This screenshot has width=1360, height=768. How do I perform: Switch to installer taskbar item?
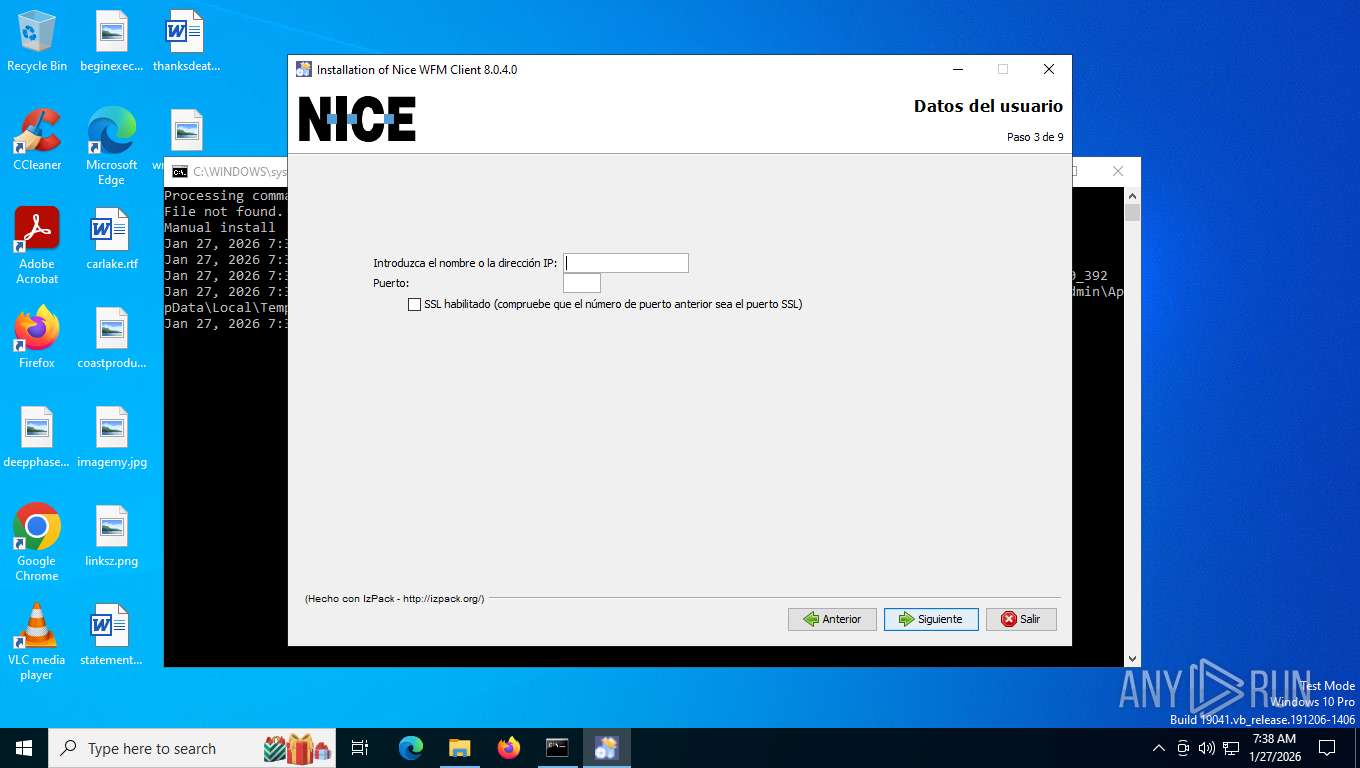coord(606,748)
